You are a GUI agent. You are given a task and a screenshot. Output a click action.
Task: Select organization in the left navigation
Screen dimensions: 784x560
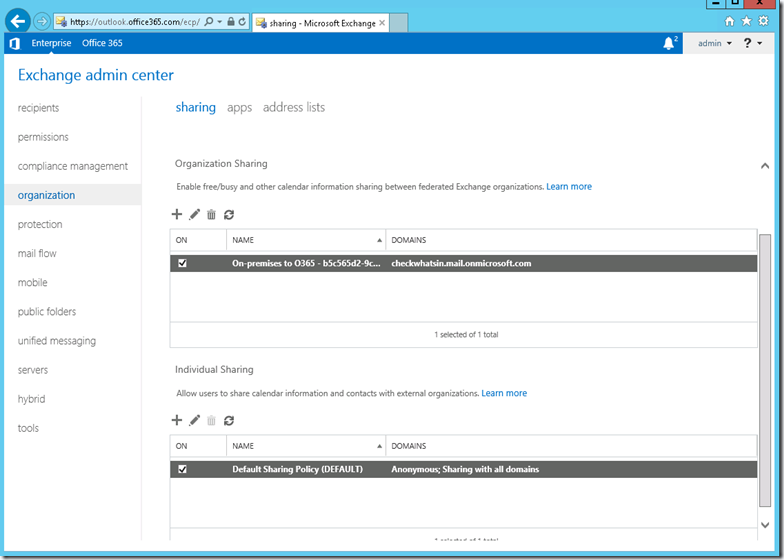[x=46, y=195]
